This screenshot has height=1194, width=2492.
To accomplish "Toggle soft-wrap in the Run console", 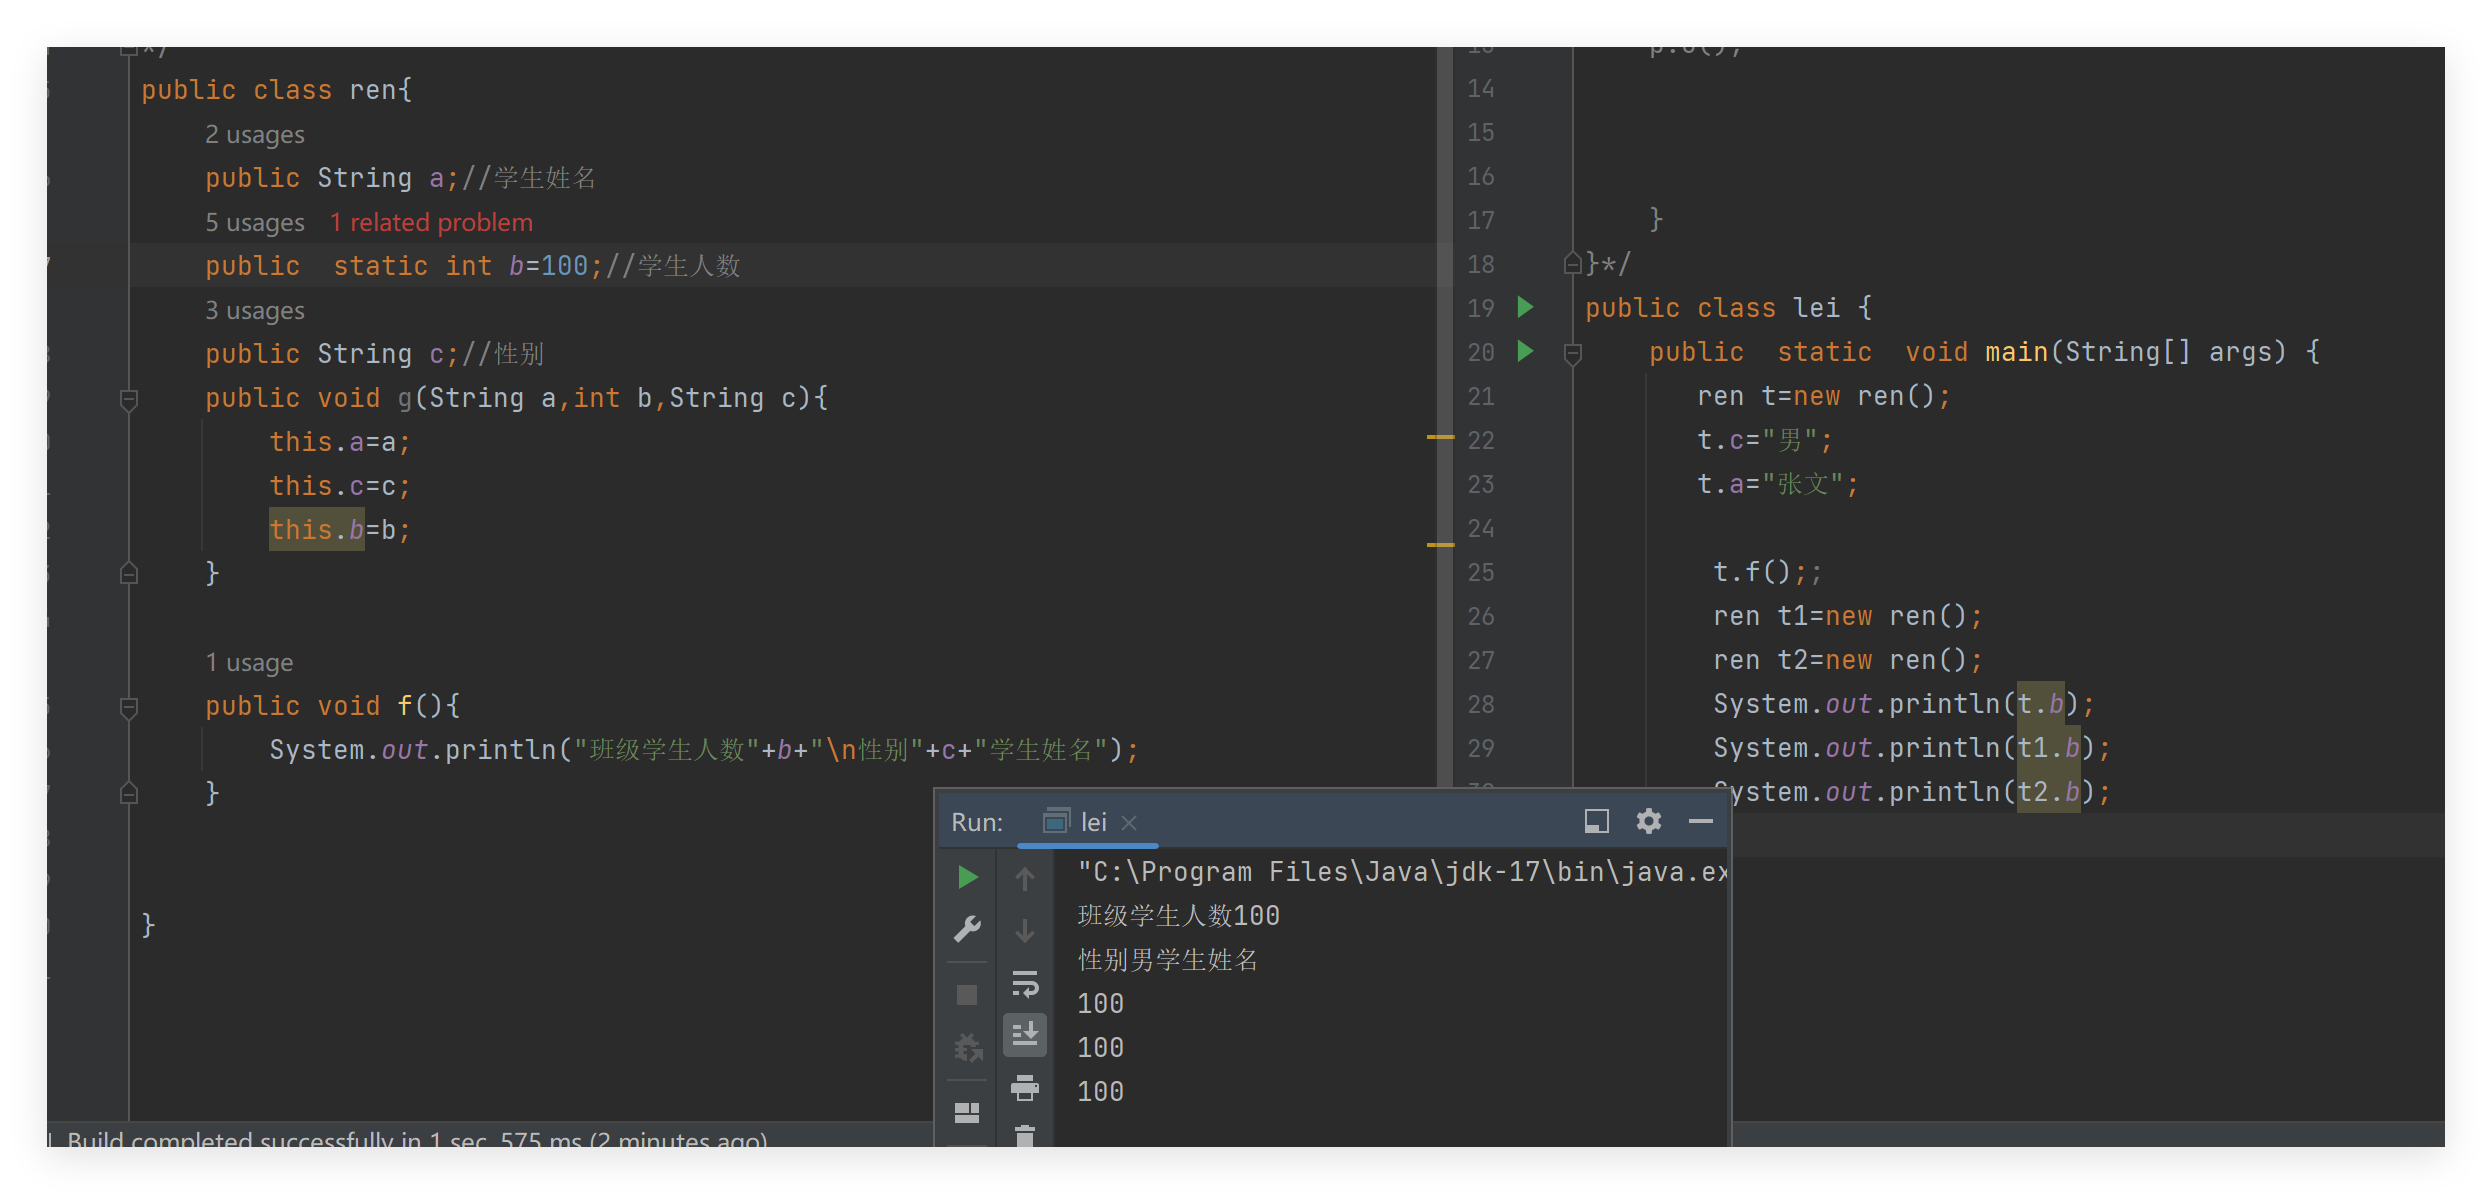I will click(x=1025, y=984).
